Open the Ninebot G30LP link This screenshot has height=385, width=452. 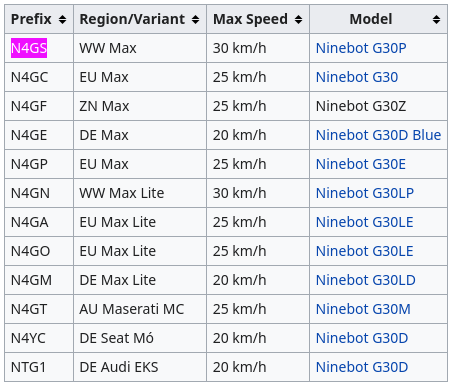(365, 193)
